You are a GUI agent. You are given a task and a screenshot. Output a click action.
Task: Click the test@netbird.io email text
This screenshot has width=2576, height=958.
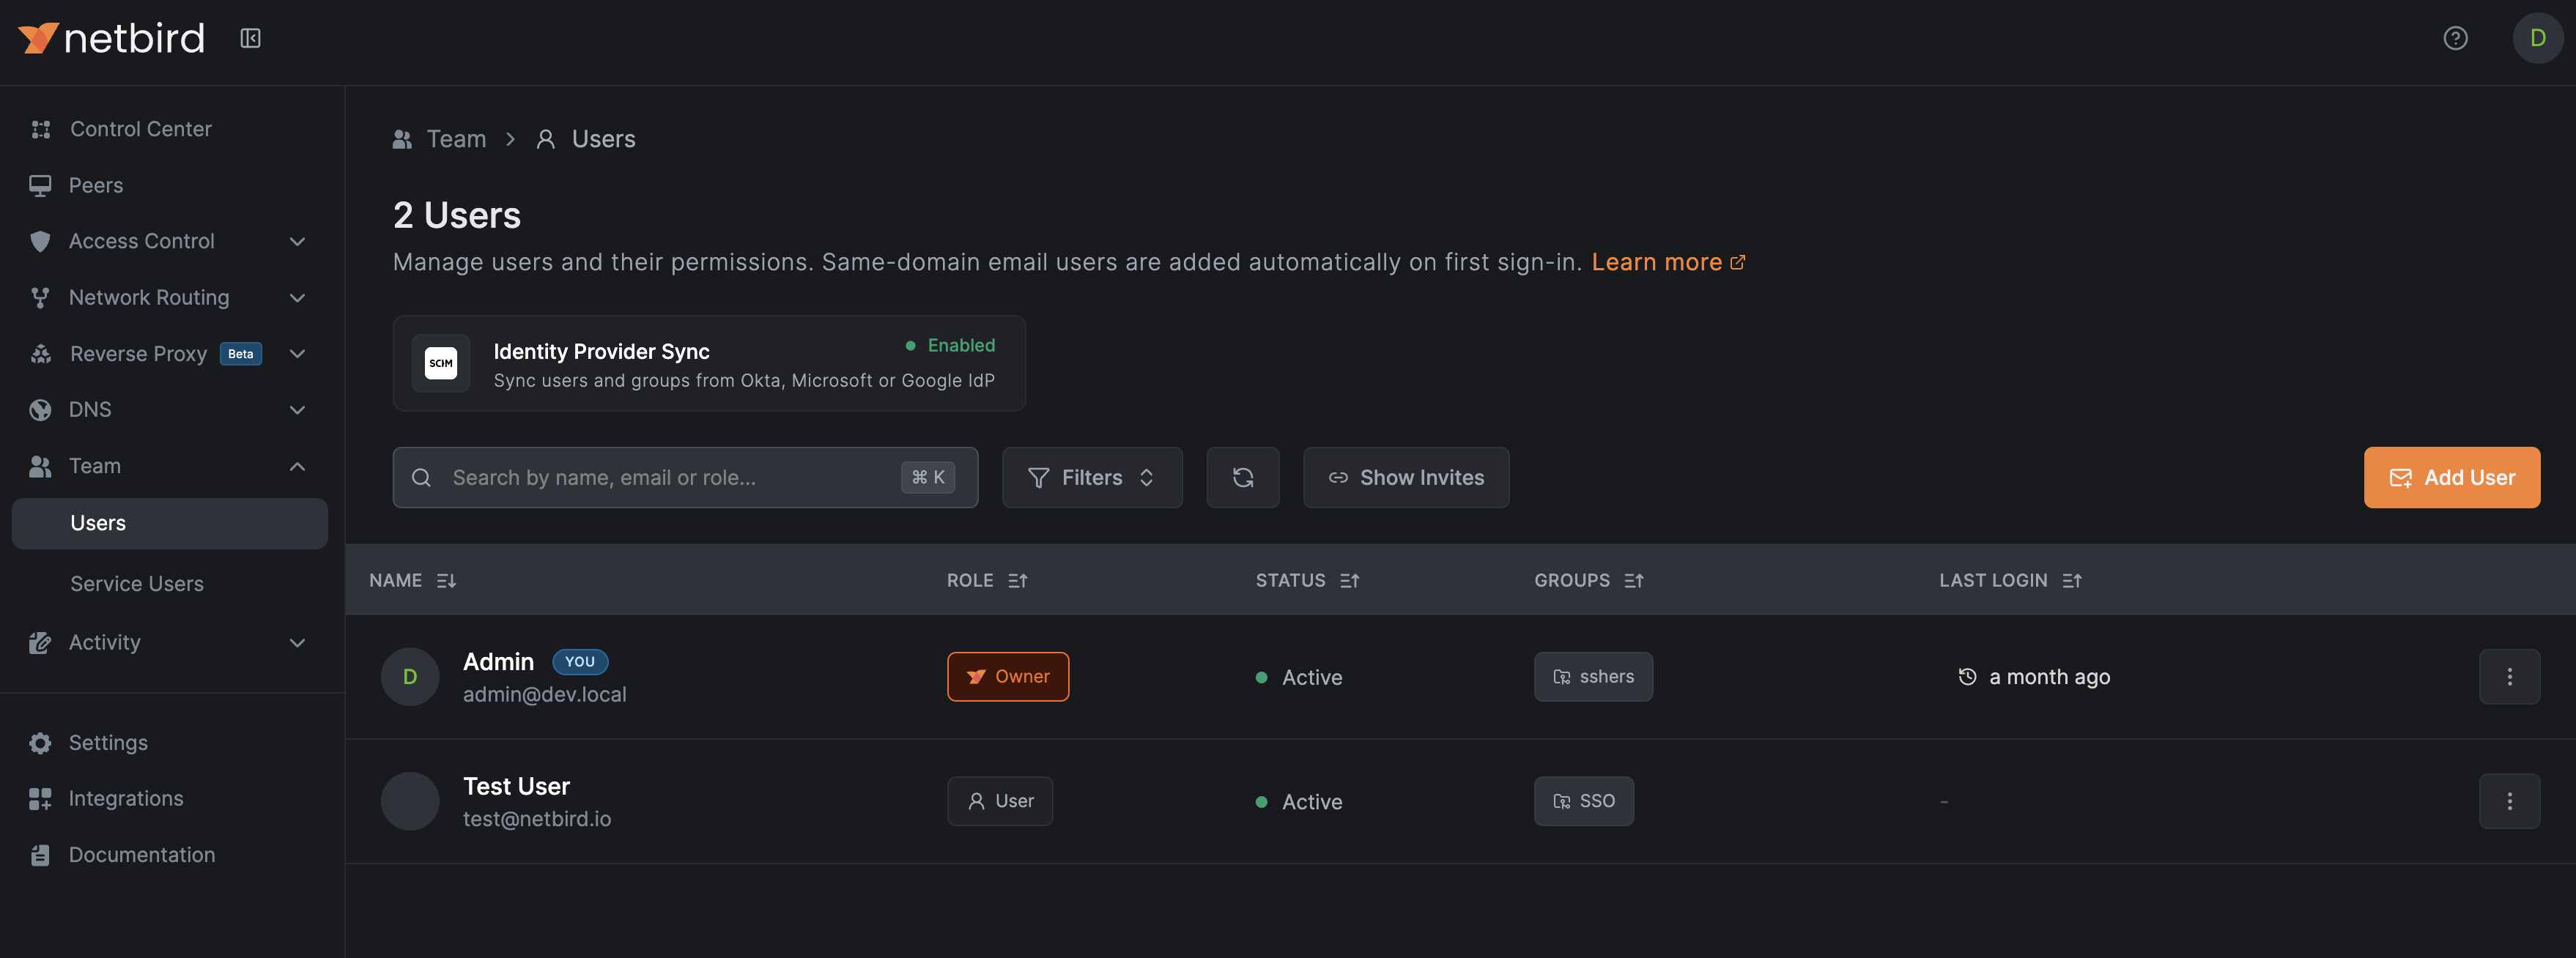coord(536,819)
